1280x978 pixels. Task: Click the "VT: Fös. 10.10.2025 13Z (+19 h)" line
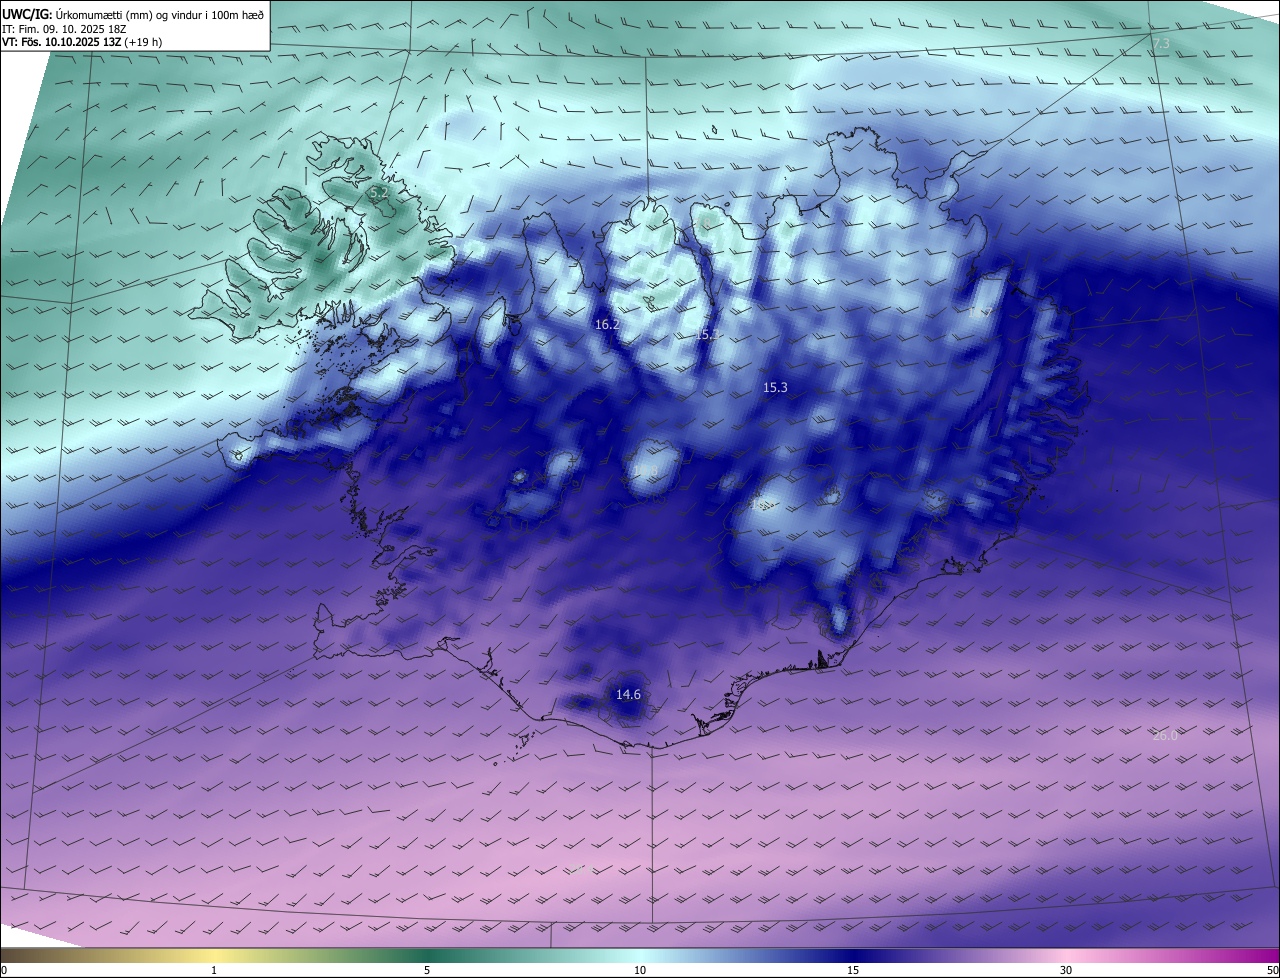pyautogui.click(x=82, y=42)
